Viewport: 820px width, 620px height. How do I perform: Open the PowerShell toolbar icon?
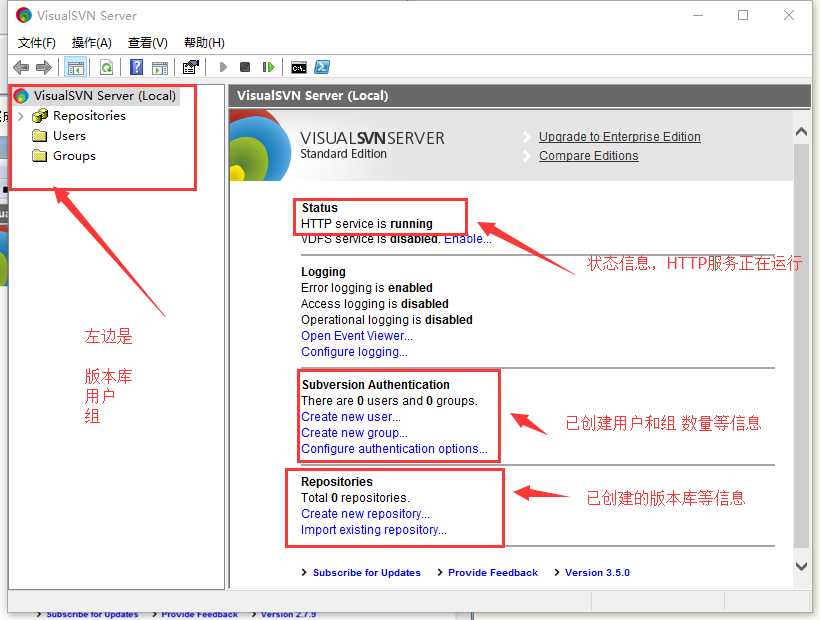[322, 67]
